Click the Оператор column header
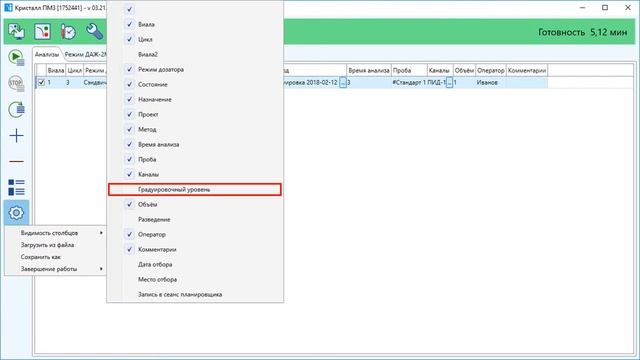 point(491,70)
